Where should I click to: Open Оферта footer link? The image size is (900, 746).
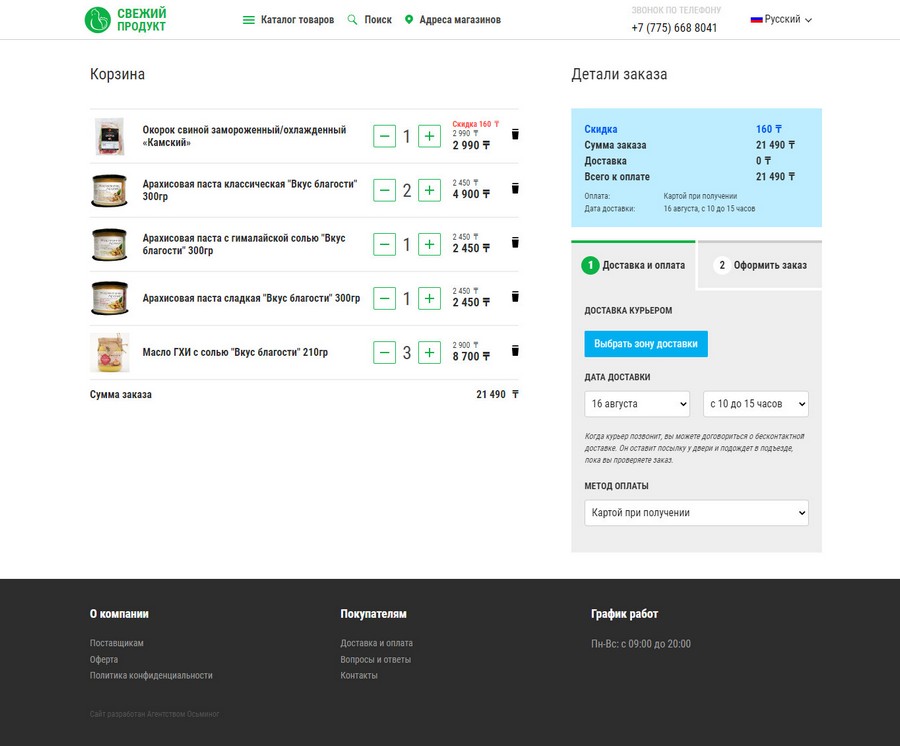click(x=103, y=659)
